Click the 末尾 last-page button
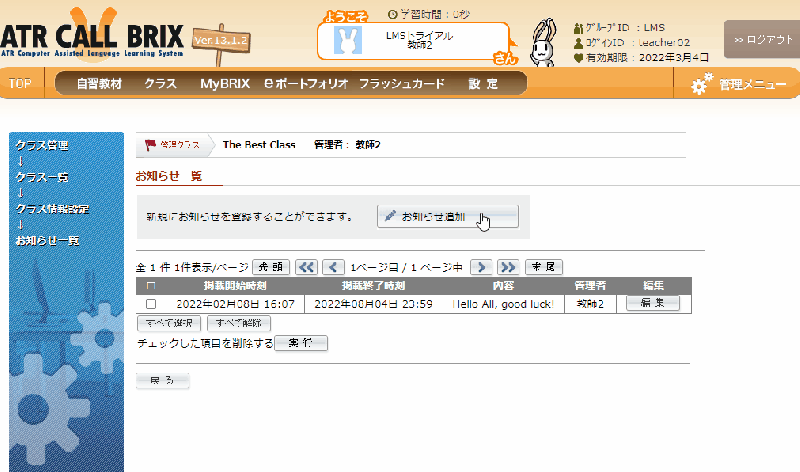The width and height of the screenshot is (800, 472). tap(543, 267)
